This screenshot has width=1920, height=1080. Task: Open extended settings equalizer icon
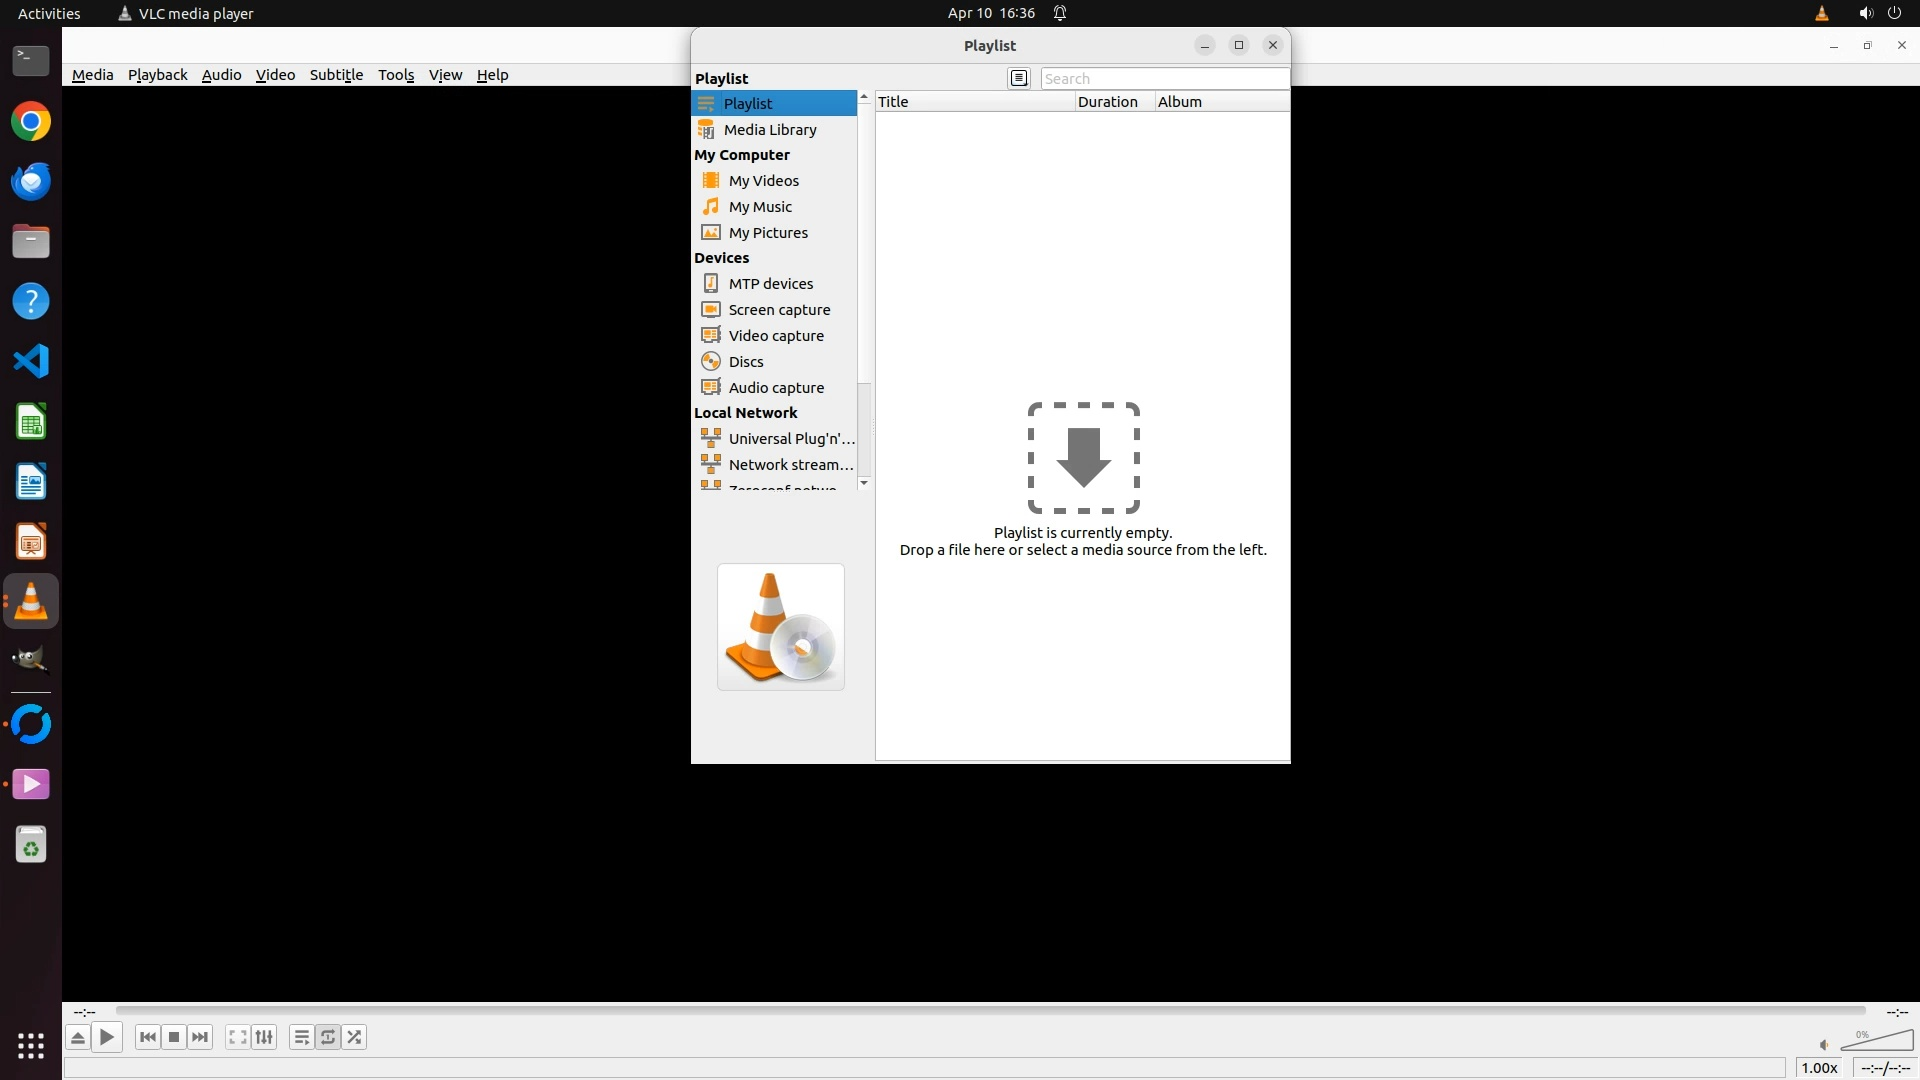264,1037
